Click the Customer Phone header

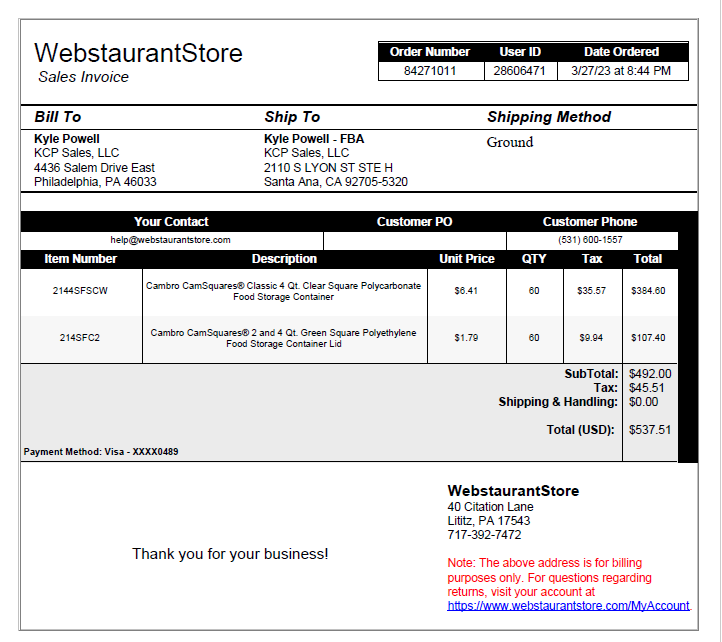pos(590,222)
